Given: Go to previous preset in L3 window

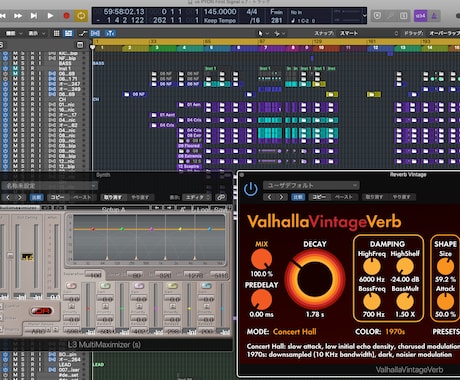Looking at the screenshot, I should 8,197.
